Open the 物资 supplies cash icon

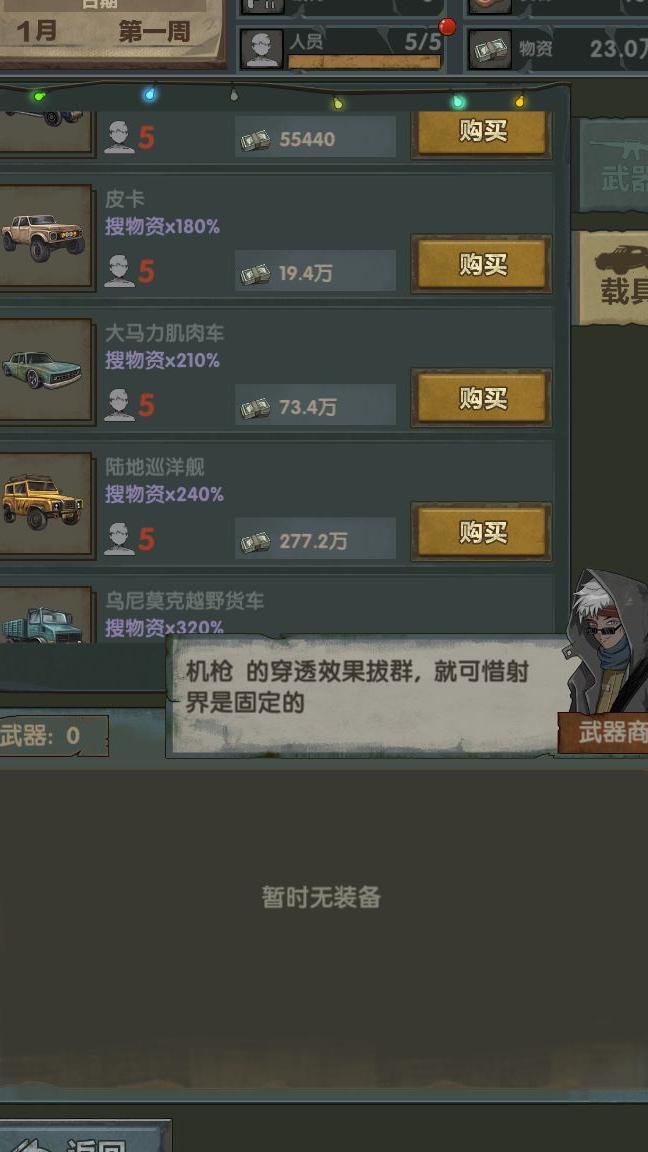pyautogui.click(x=489, y=48)
